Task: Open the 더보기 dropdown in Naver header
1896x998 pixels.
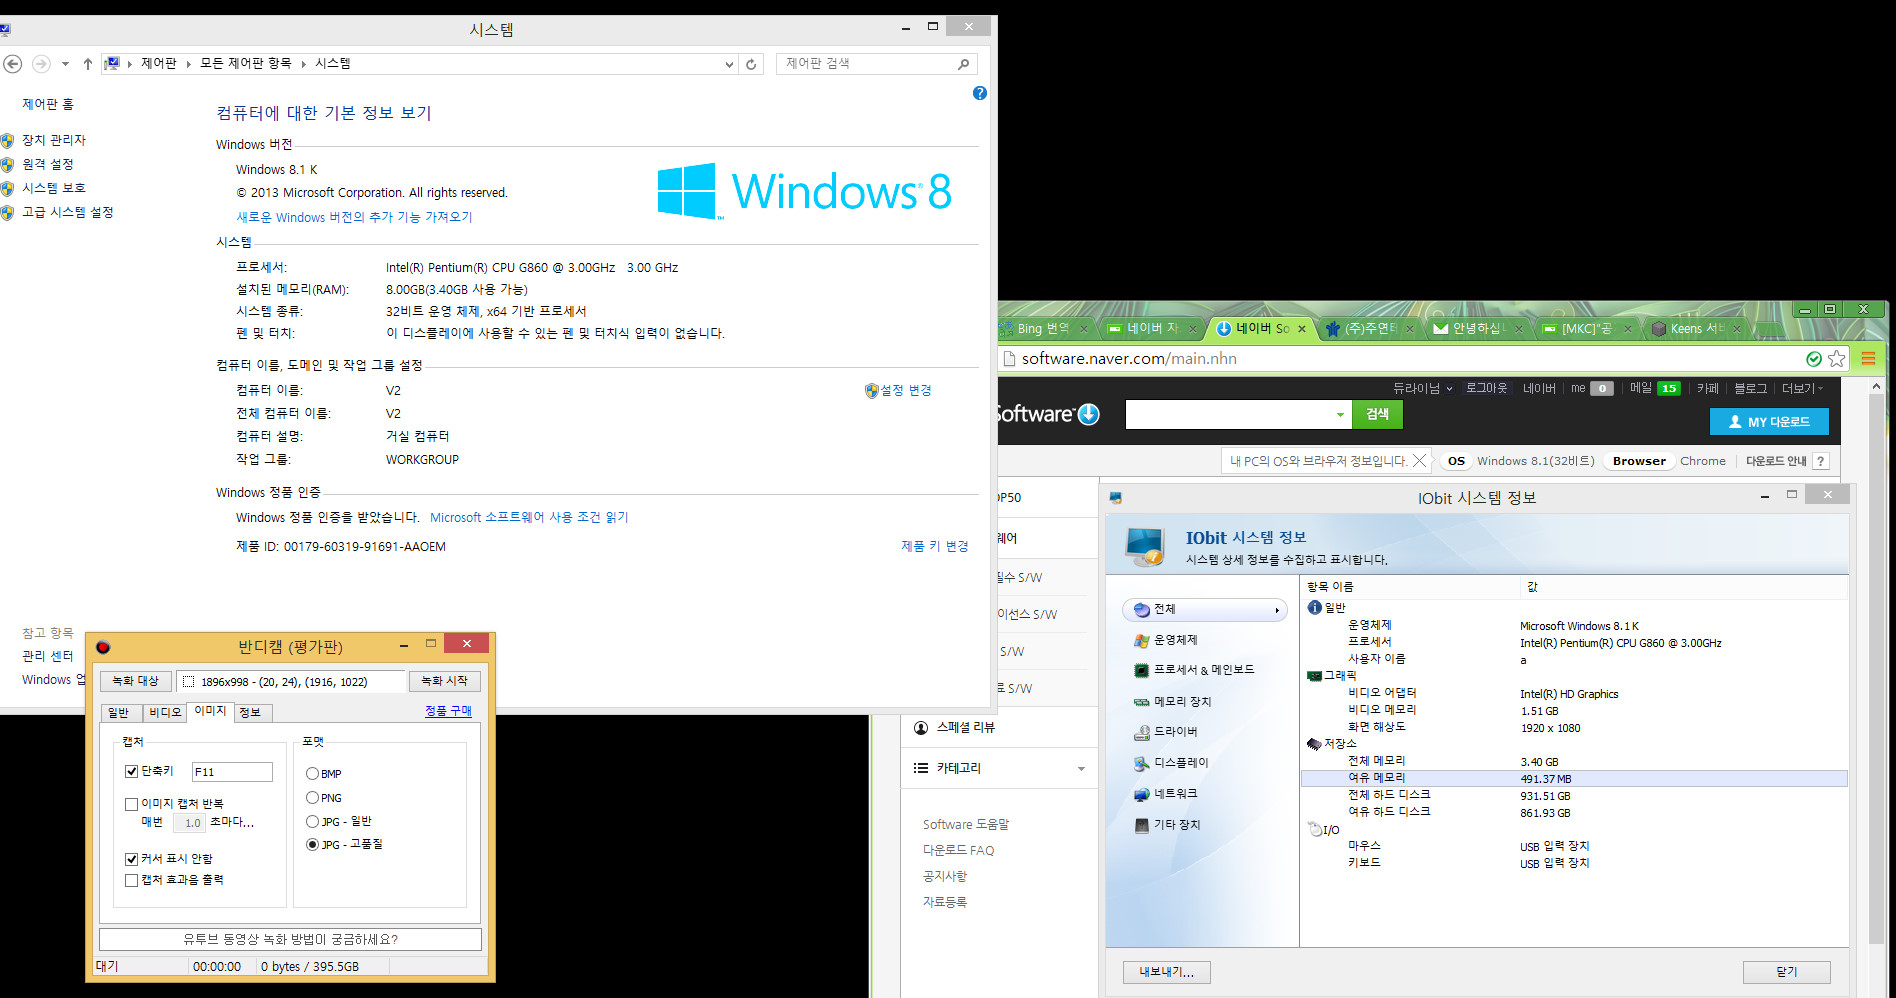Action: [1802, 388]
